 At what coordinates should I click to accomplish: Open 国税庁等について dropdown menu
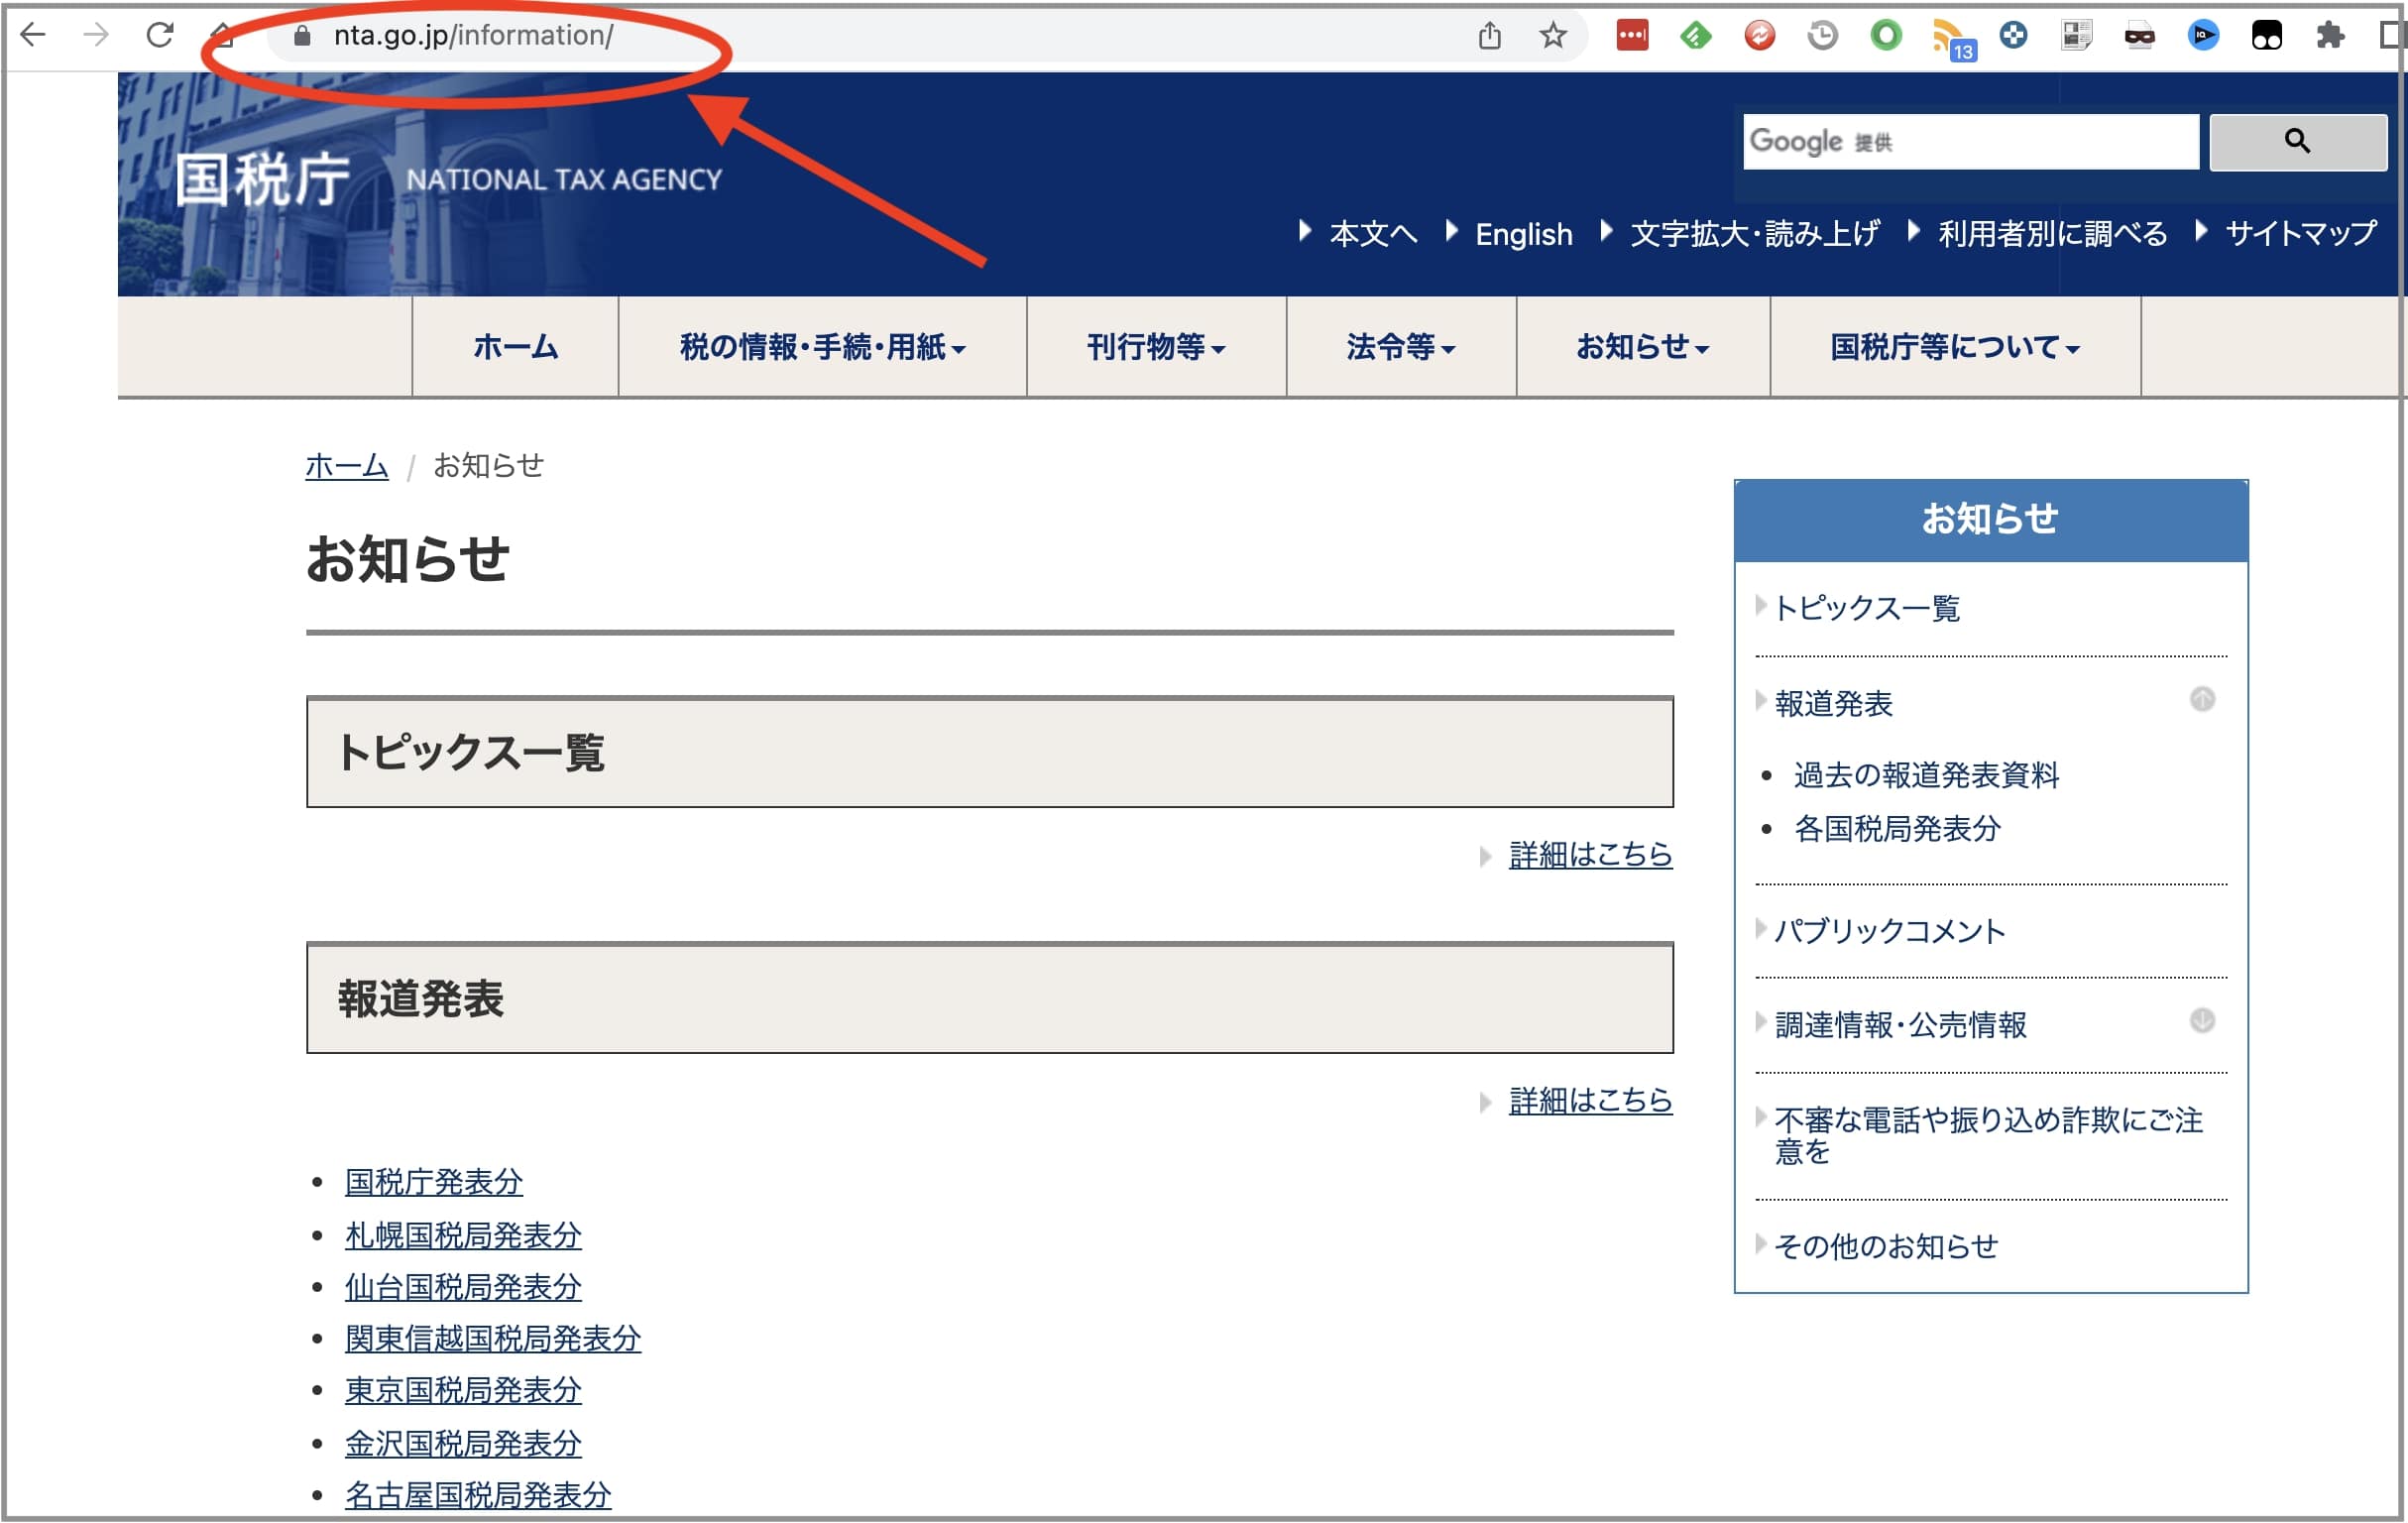click(x=1954, y=347)
